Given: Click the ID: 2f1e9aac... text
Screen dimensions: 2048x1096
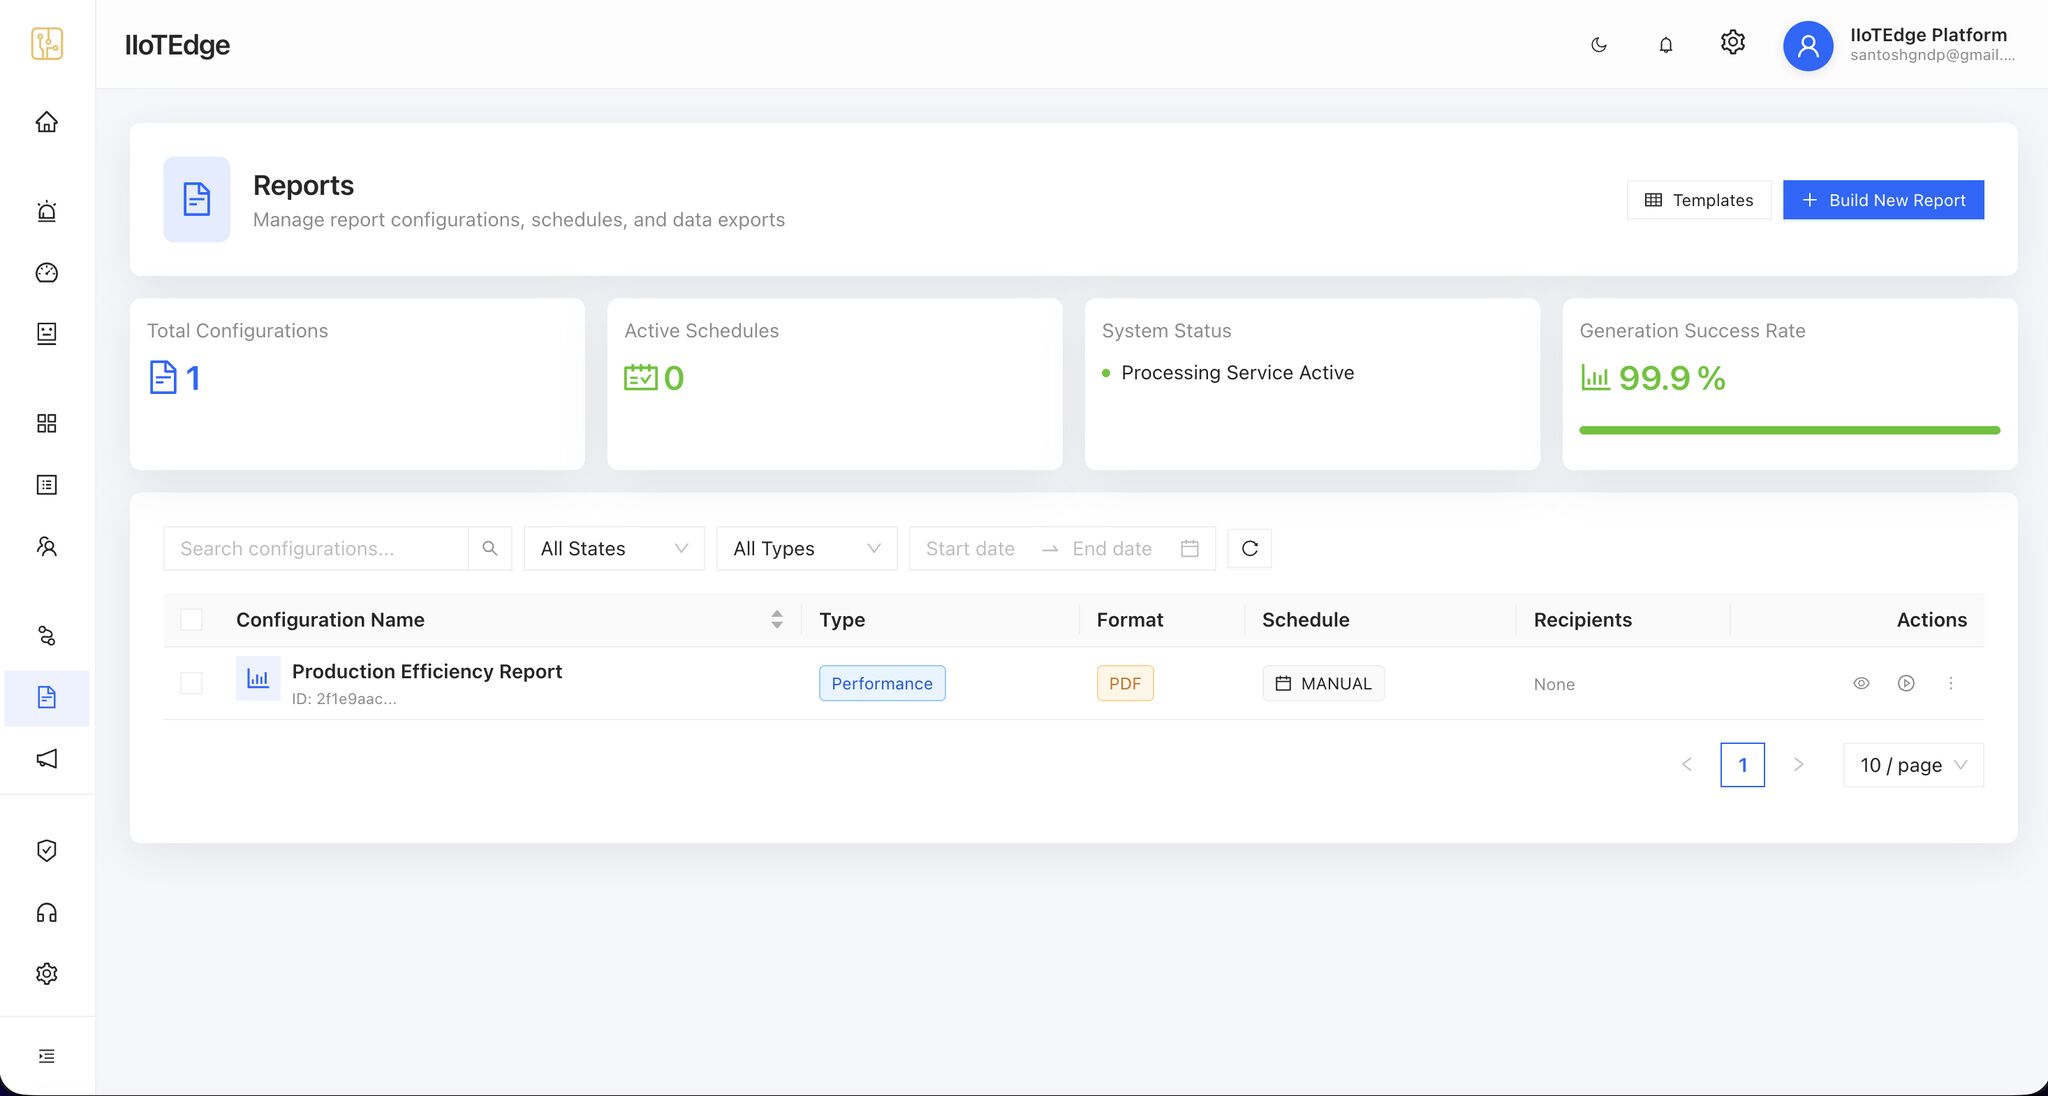Looking at the screenshot, I should click(344, 699).
